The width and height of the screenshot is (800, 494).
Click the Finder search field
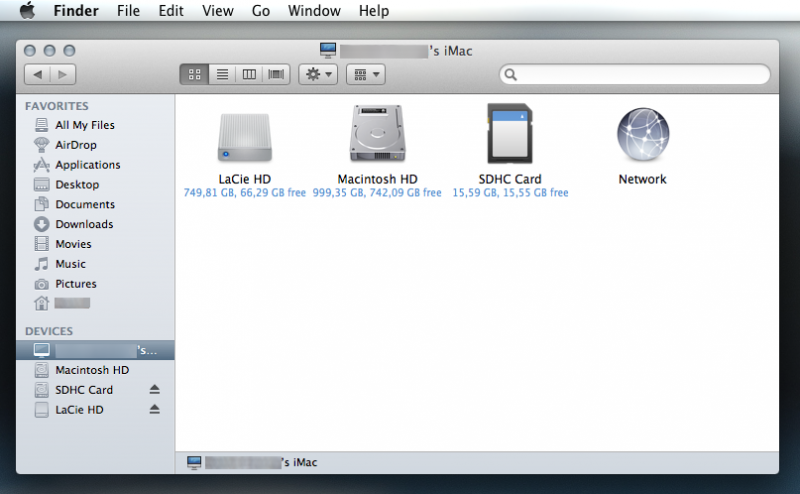[635, 75]
